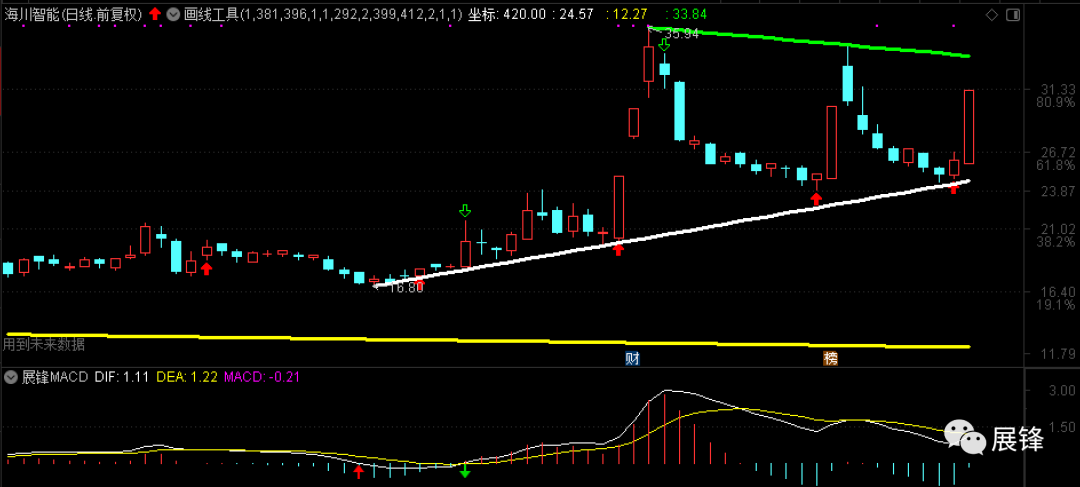
Task: Click the 财 financial marker on the chart
Action: tap(632, 358)
